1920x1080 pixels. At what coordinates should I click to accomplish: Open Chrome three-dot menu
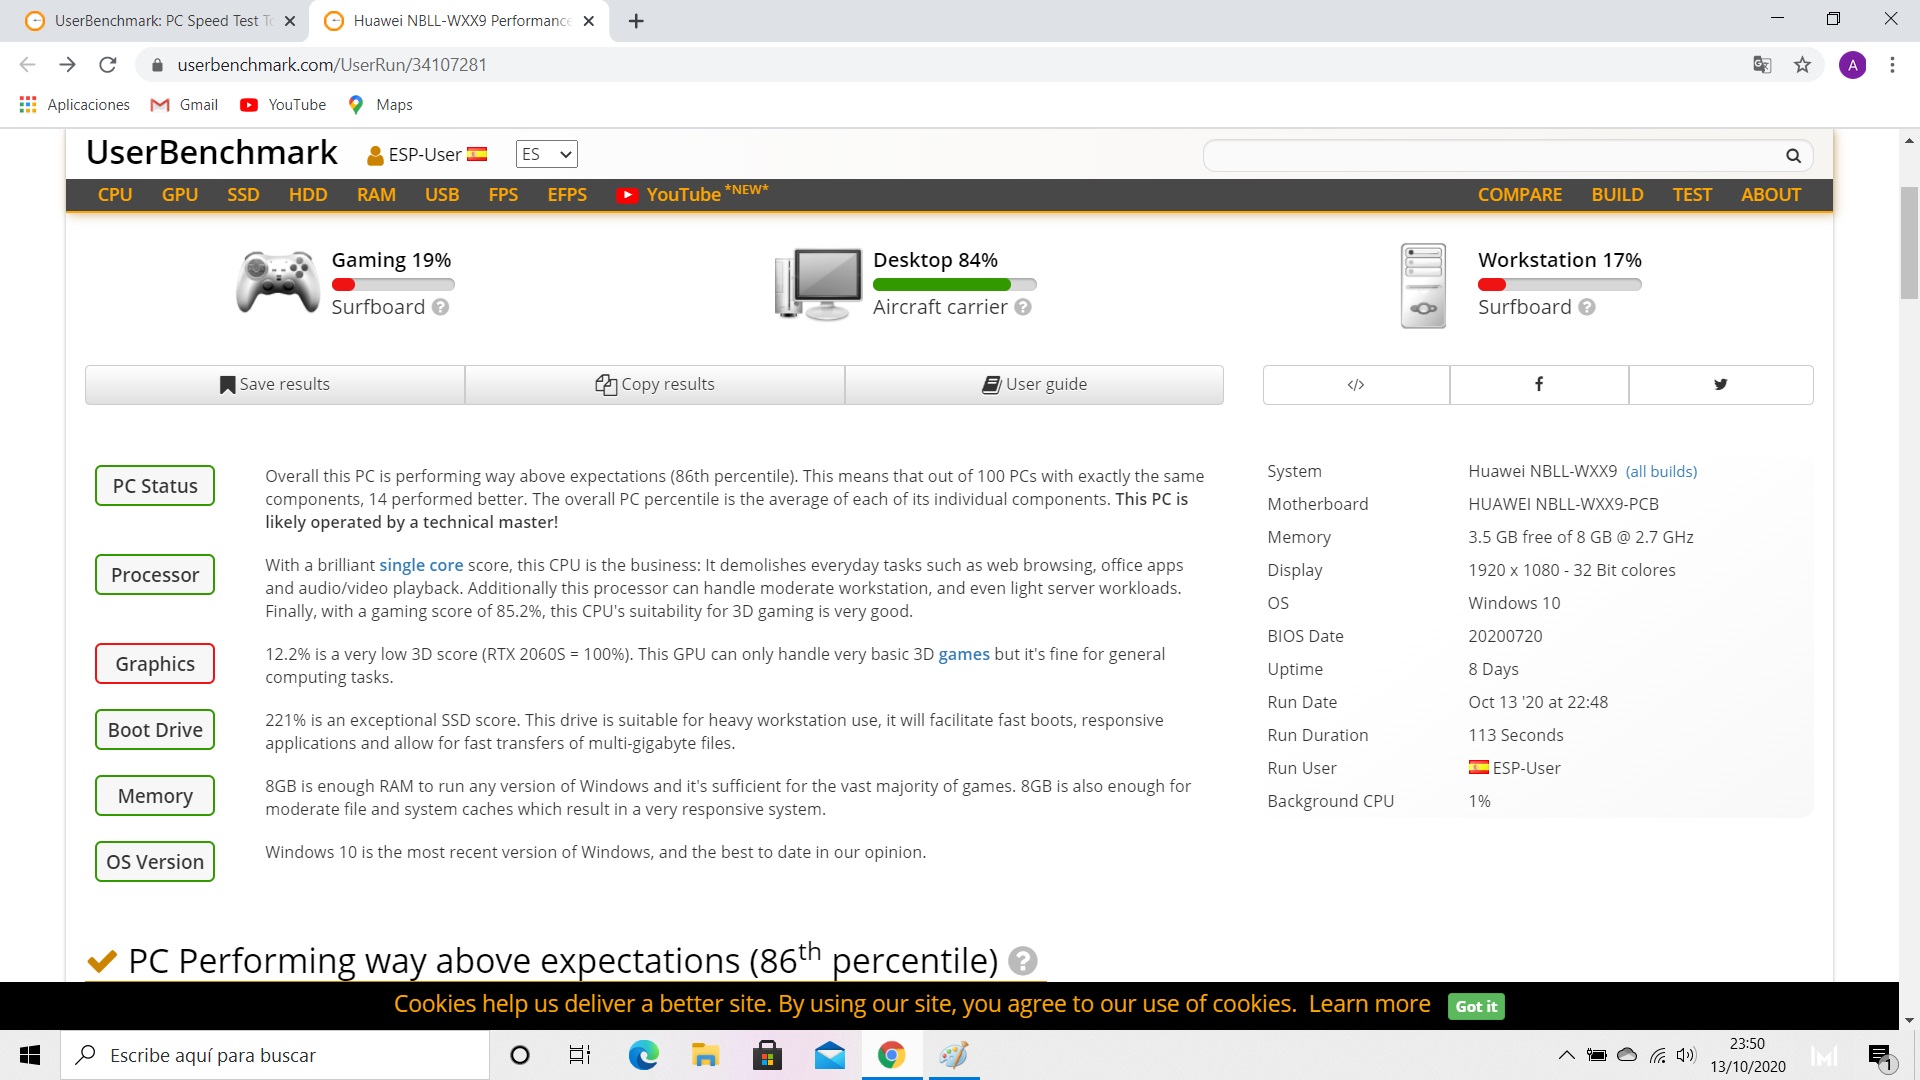pyautogui.click(x=1892, y=65)
